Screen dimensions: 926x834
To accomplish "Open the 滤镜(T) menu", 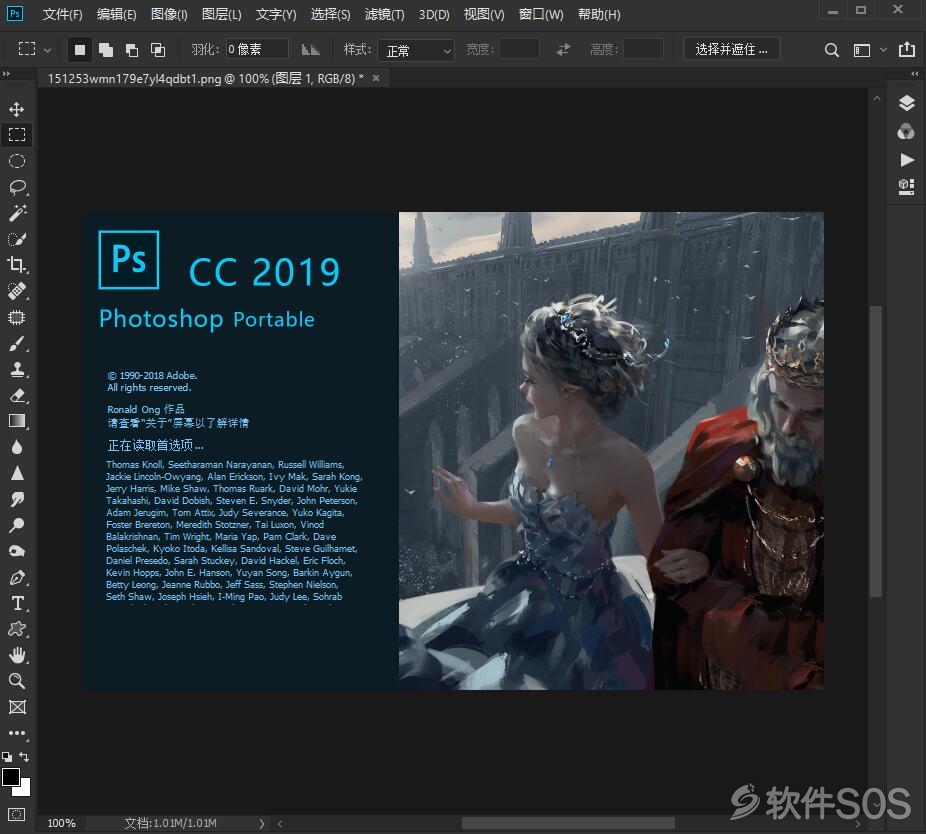I will 384,14.
